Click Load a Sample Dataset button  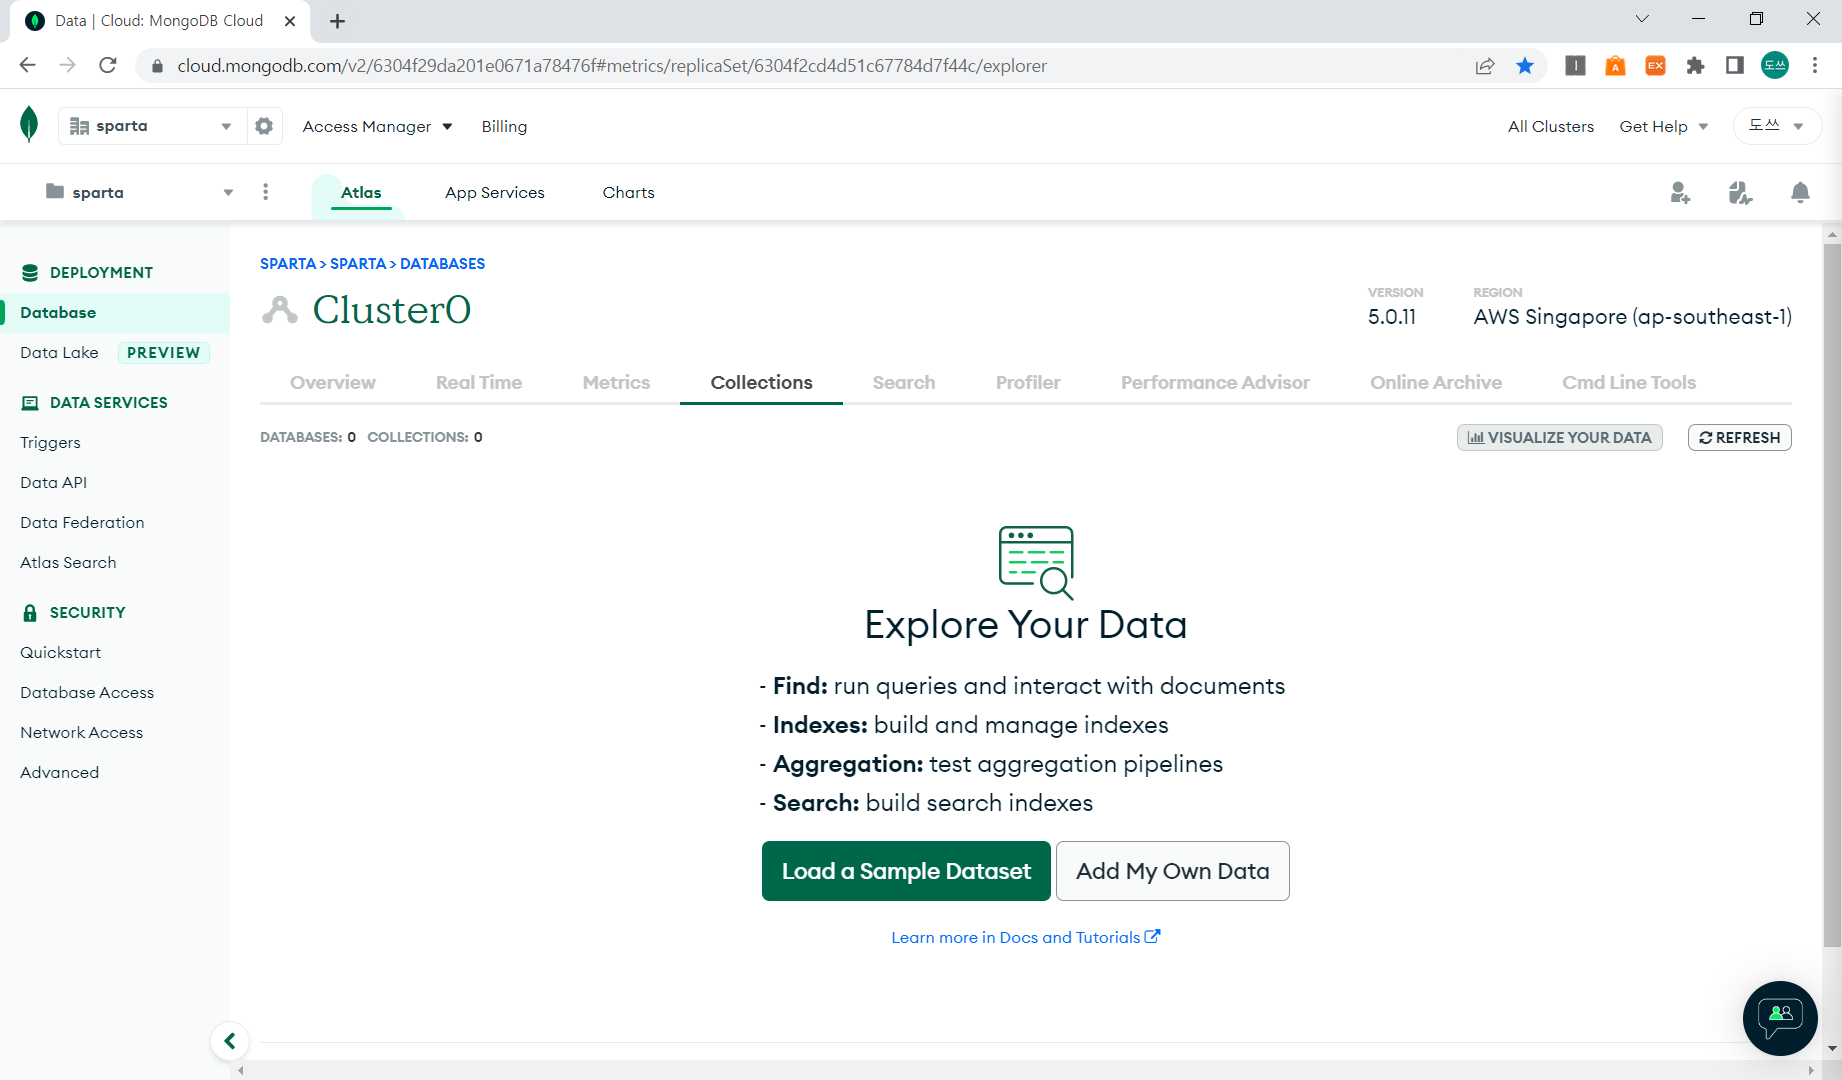coord(906,871)
